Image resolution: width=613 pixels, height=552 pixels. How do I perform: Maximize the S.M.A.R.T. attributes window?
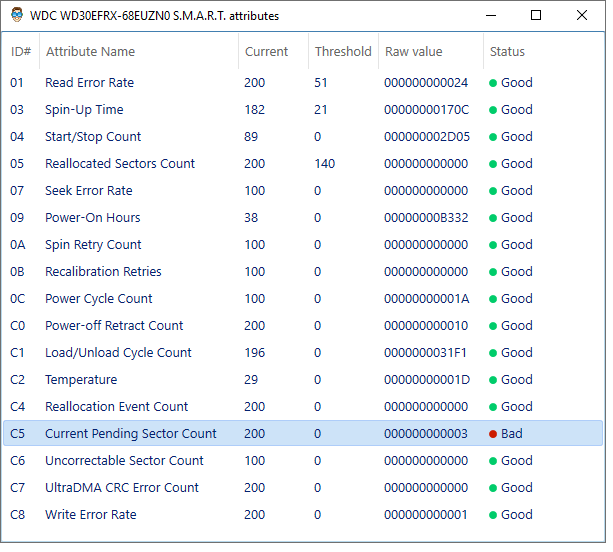point(536,15)
